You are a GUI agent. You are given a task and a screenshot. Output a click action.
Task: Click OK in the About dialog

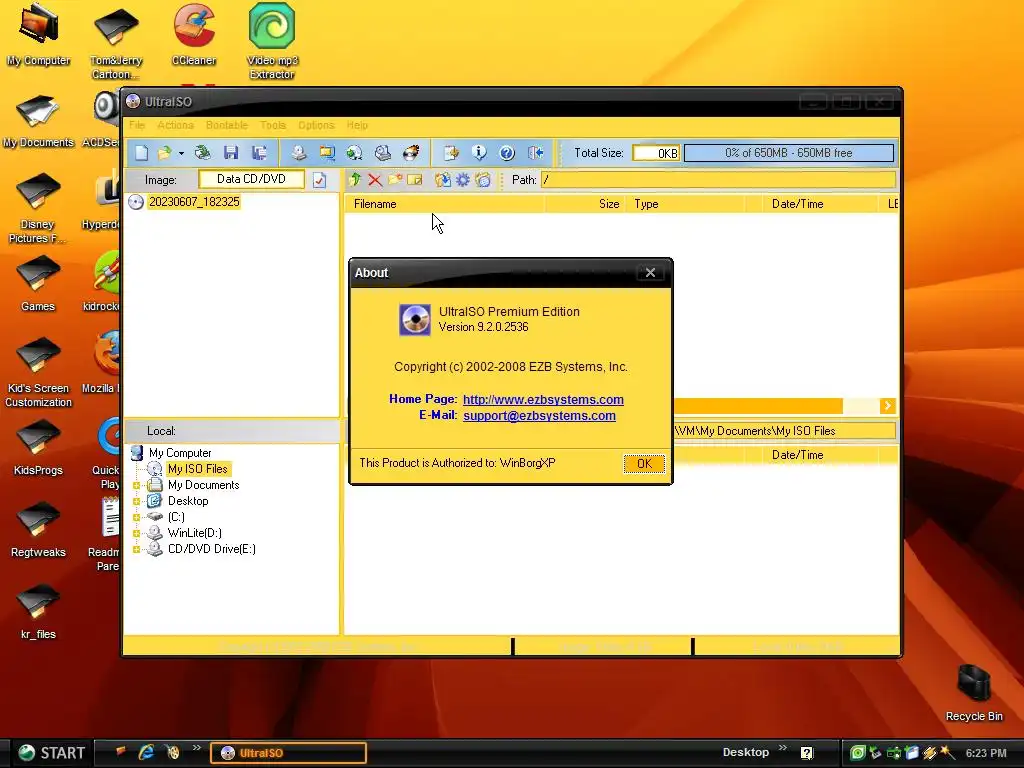[644, 464]
